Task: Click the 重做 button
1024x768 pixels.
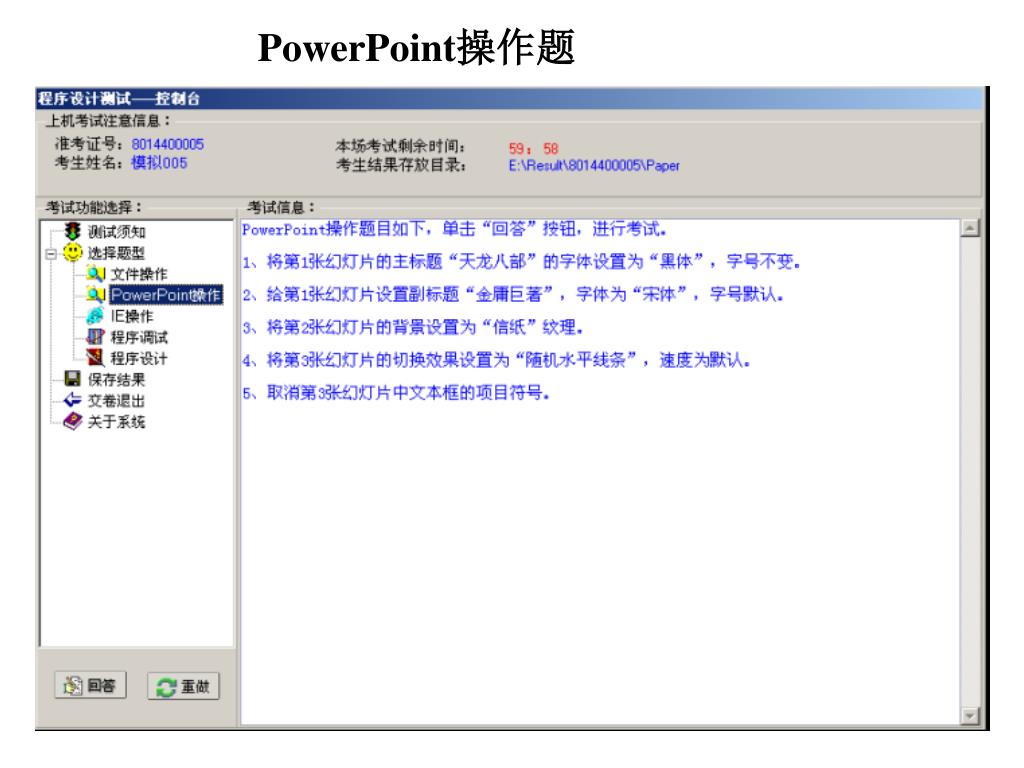Action: click(184, 686)
